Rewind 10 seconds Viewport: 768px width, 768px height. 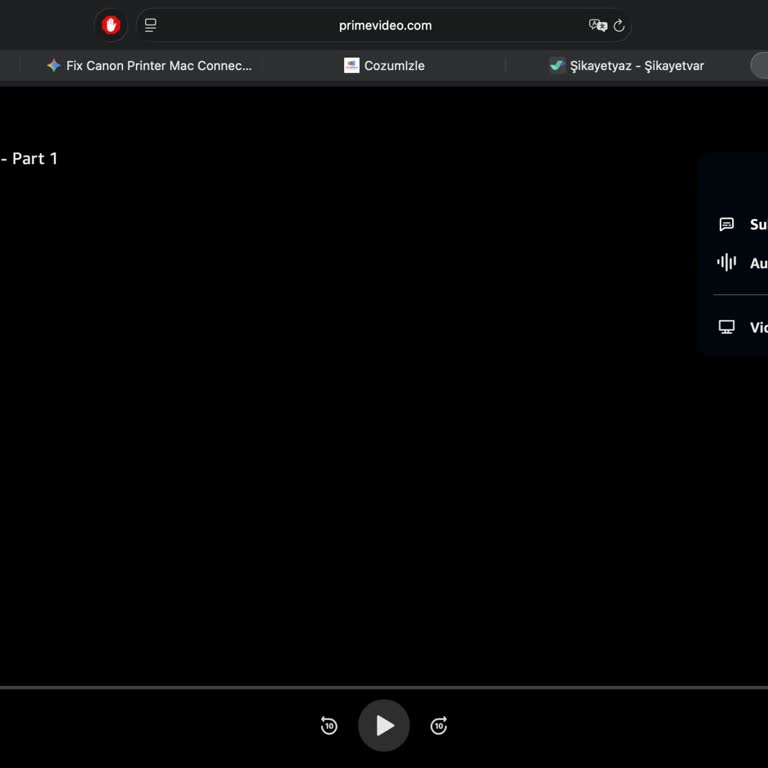point(329,725)
